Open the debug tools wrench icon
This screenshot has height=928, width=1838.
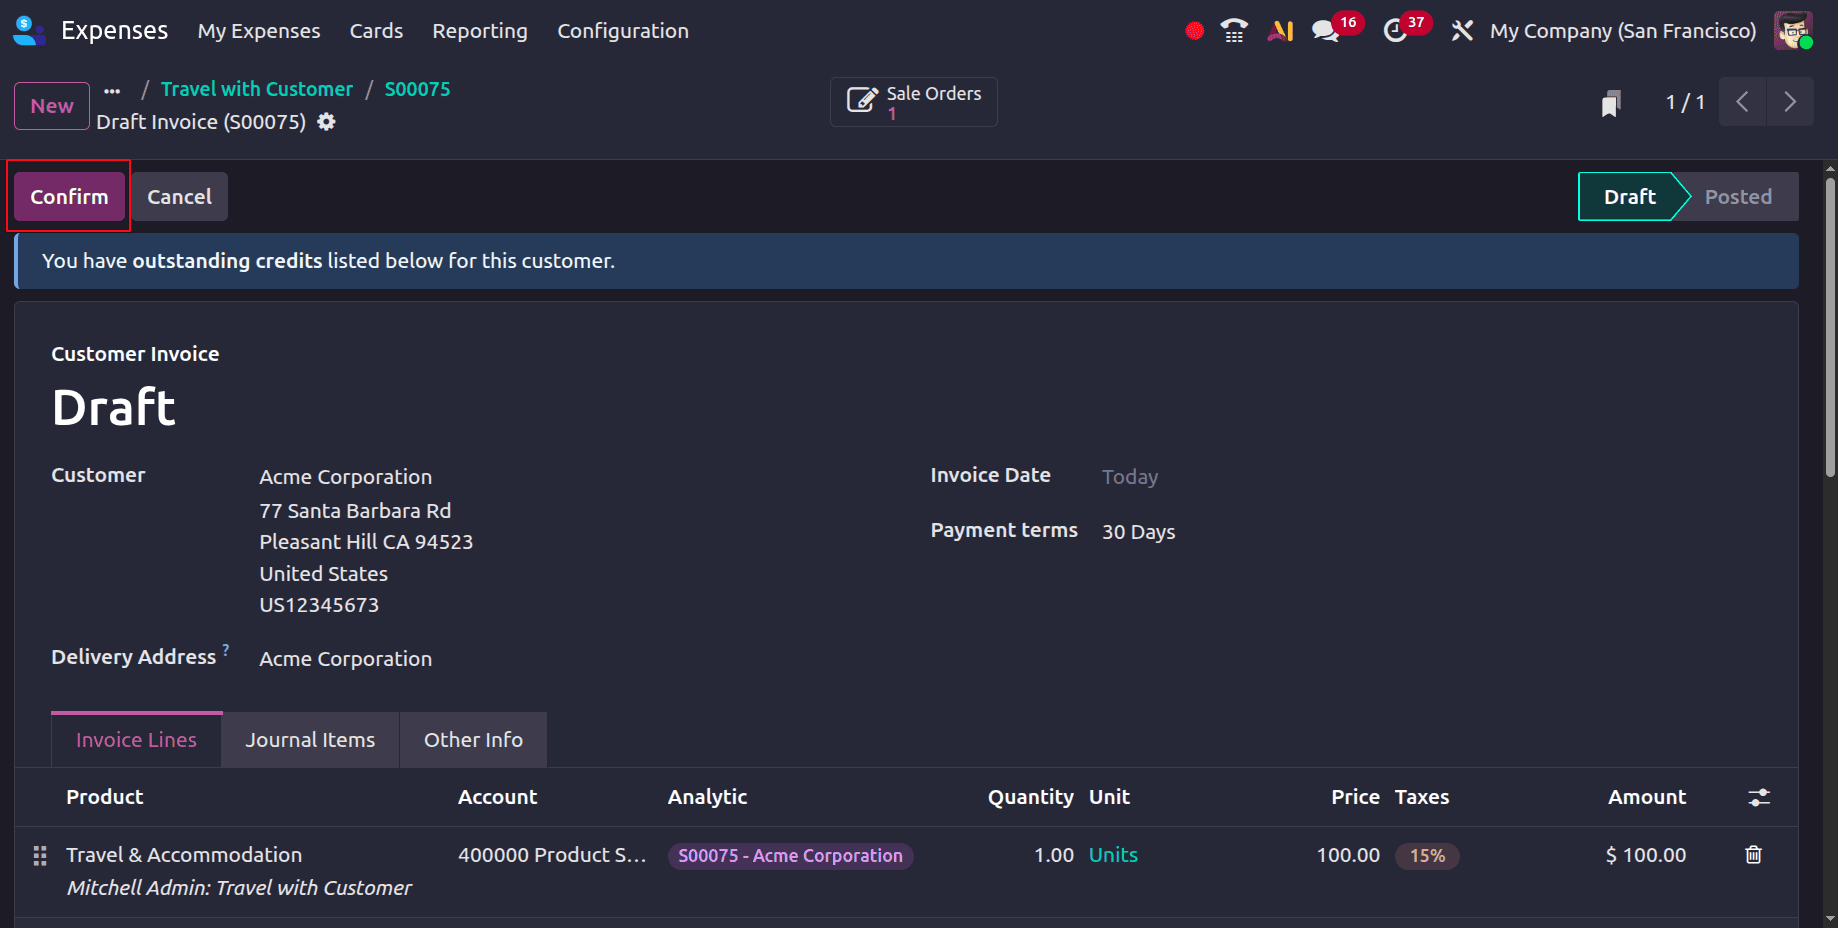pyautogui.click(x=1462, y=31)
